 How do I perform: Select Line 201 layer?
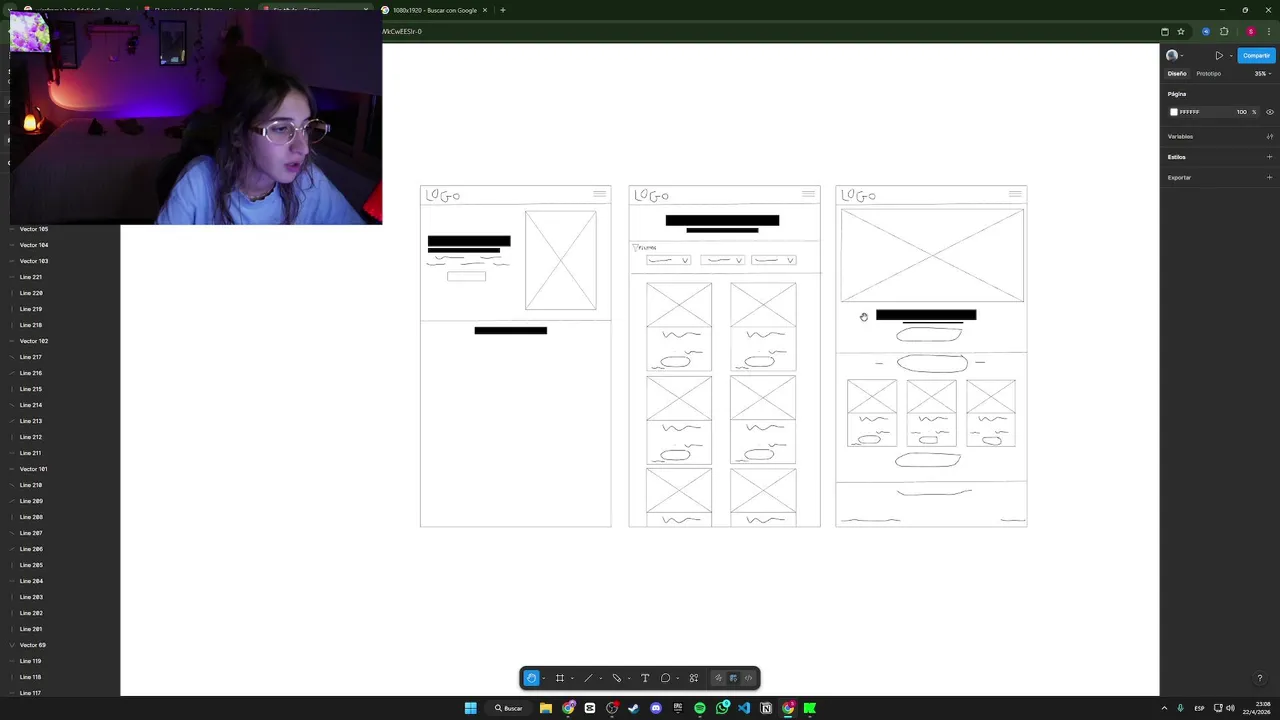tap(31, 629)
